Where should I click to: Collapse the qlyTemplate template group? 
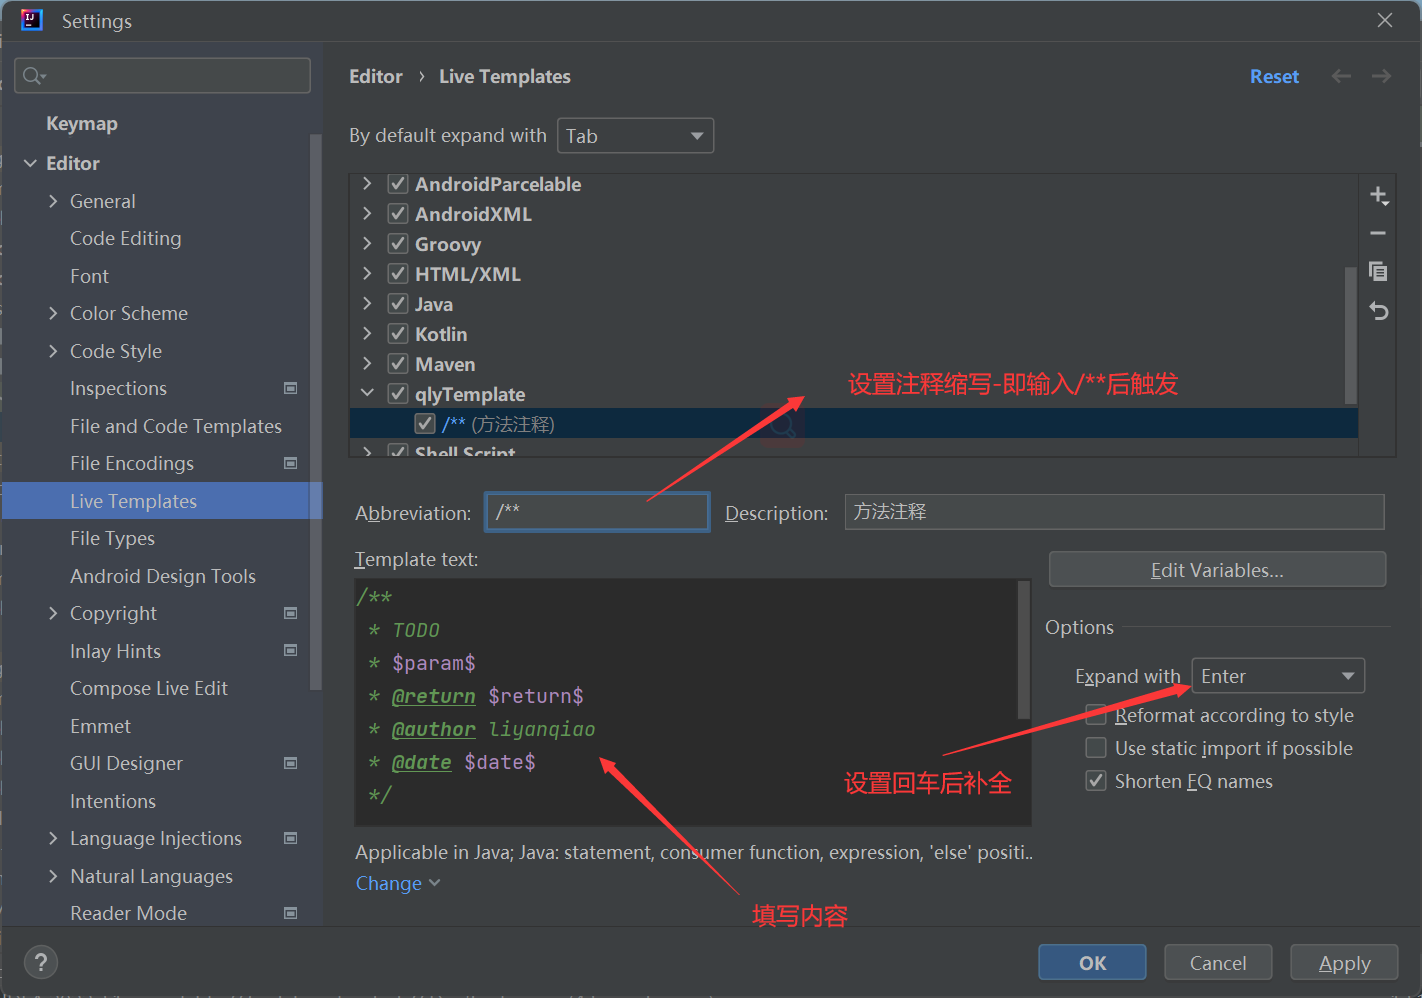click(x=367, y=394)
